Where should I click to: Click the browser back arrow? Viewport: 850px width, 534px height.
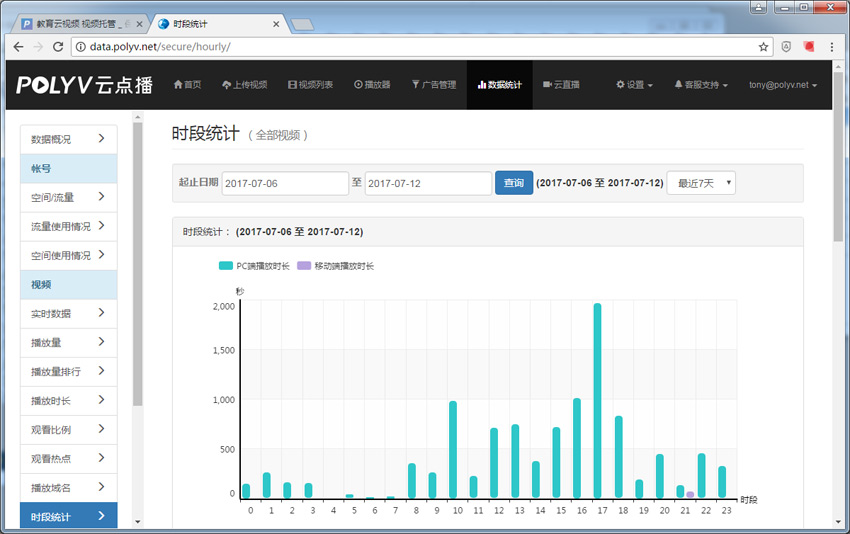pyautogui.click(x=18, y=46)
